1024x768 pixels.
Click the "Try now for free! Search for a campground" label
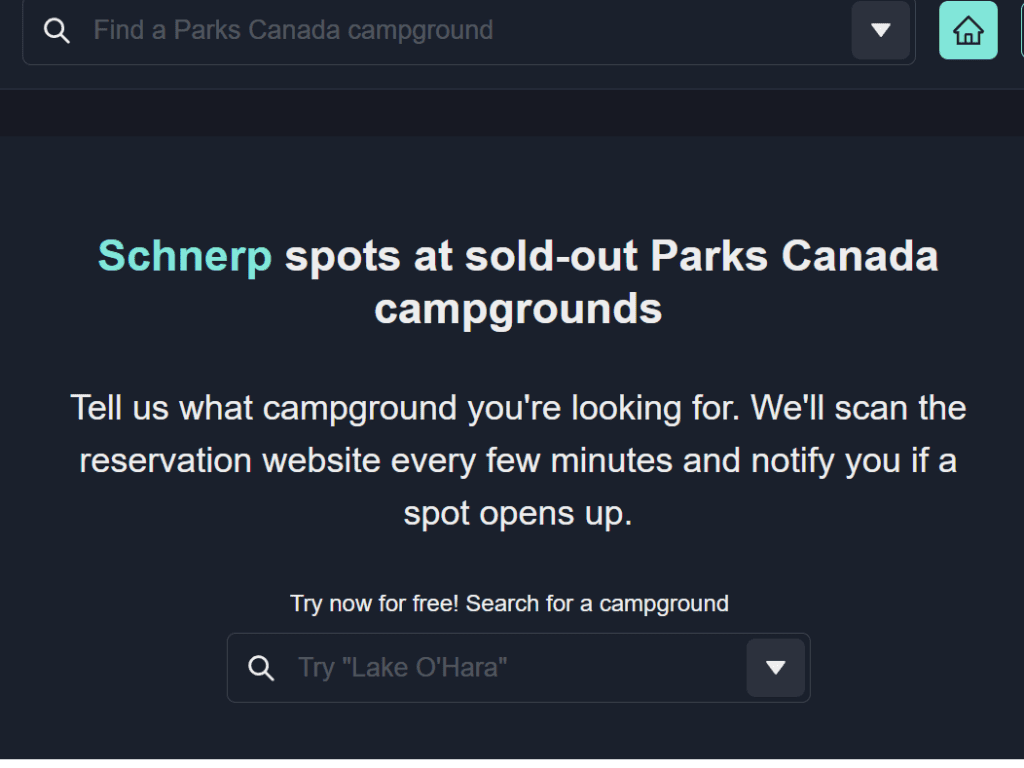[x=509, y=603]
